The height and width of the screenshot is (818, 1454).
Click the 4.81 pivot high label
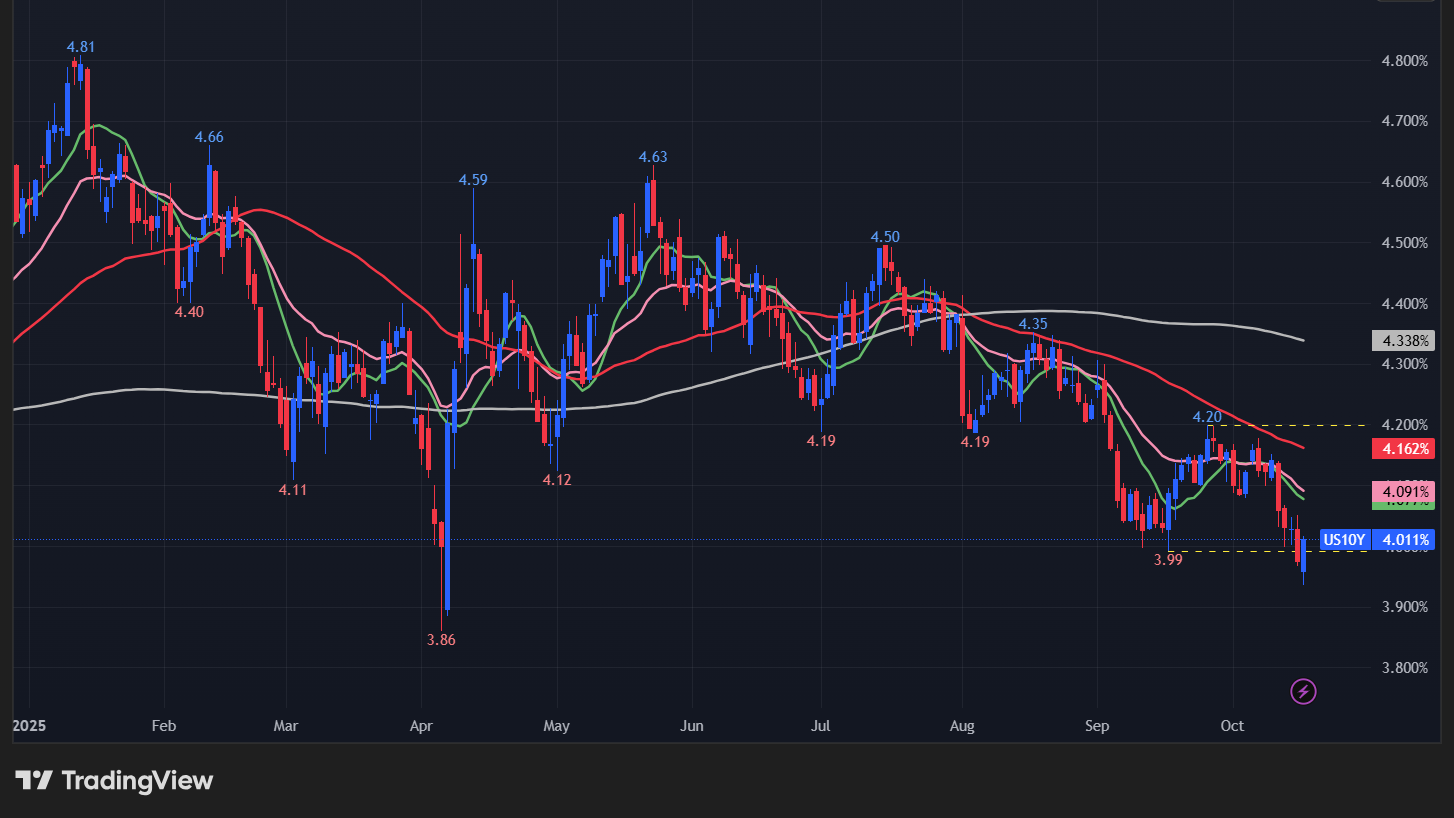click(x=81, y=47)
